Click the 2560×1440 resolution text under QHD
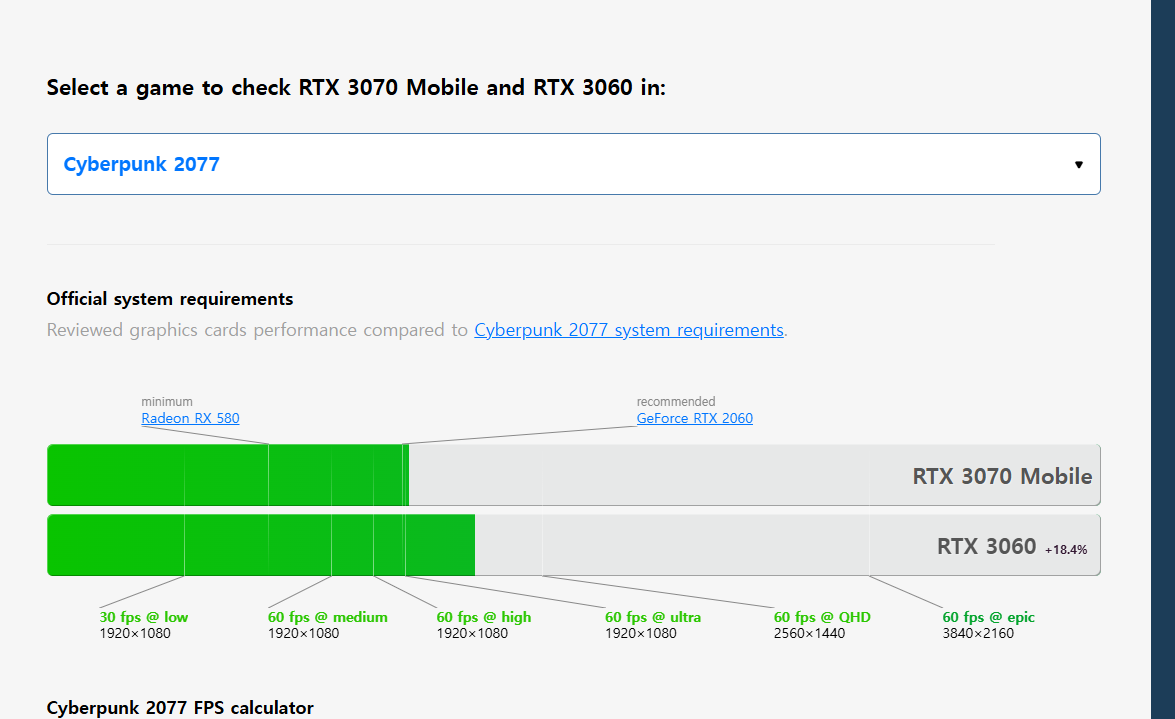The width and height of the screenshot is (1175, 719). point(809,633)
